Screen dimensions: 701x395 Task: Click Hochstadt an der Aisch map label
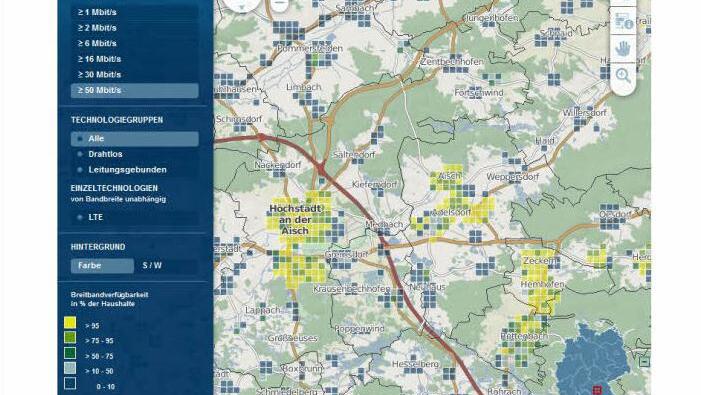point(295,219)
